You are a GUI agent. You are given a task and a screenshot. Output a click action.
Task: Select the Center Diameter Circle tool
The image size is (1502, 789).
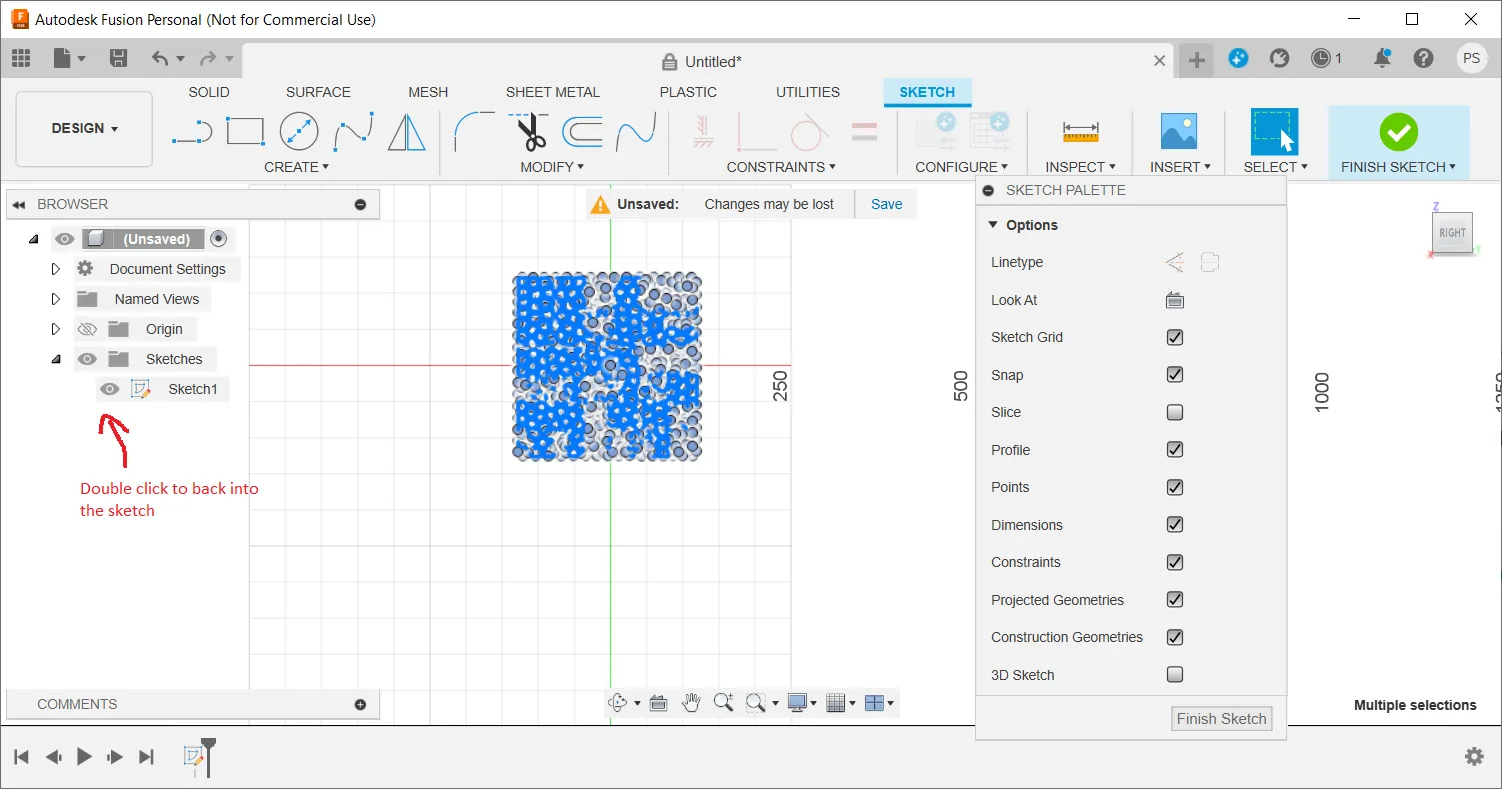[x=299, y=131]
